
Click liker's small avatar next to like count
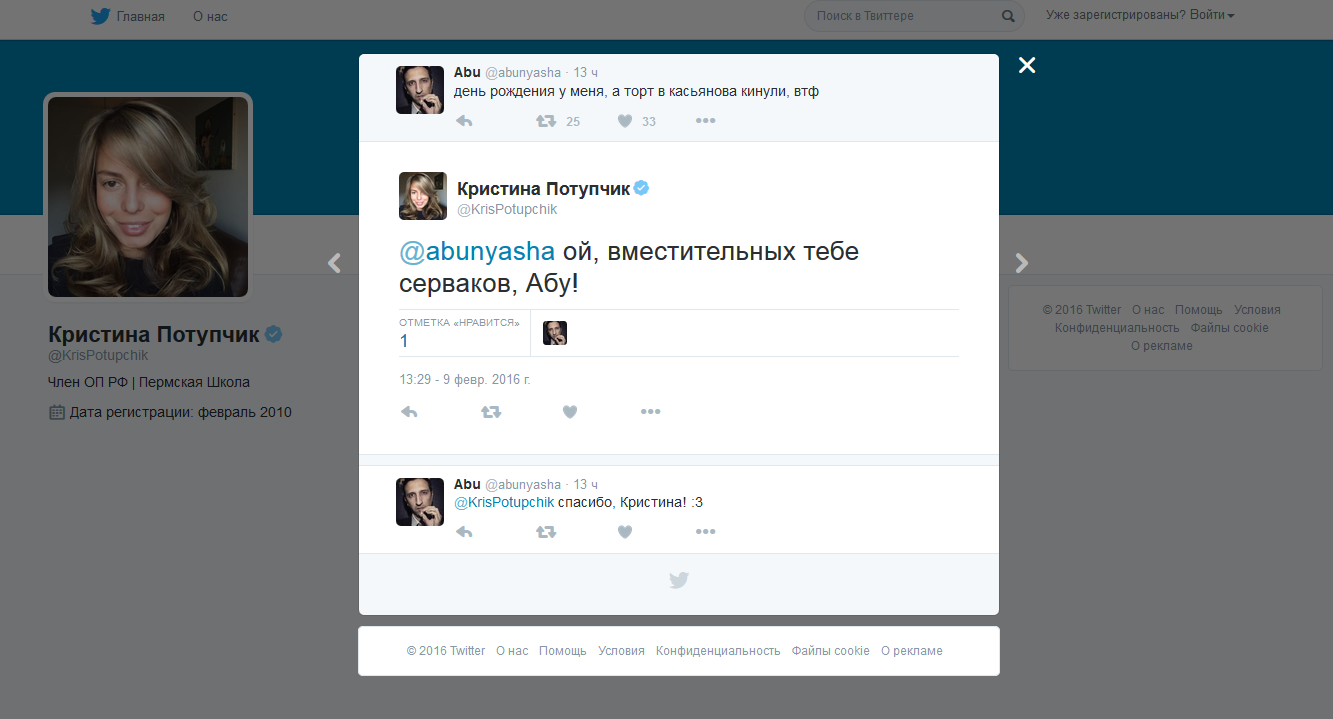[x=555, y=333]
